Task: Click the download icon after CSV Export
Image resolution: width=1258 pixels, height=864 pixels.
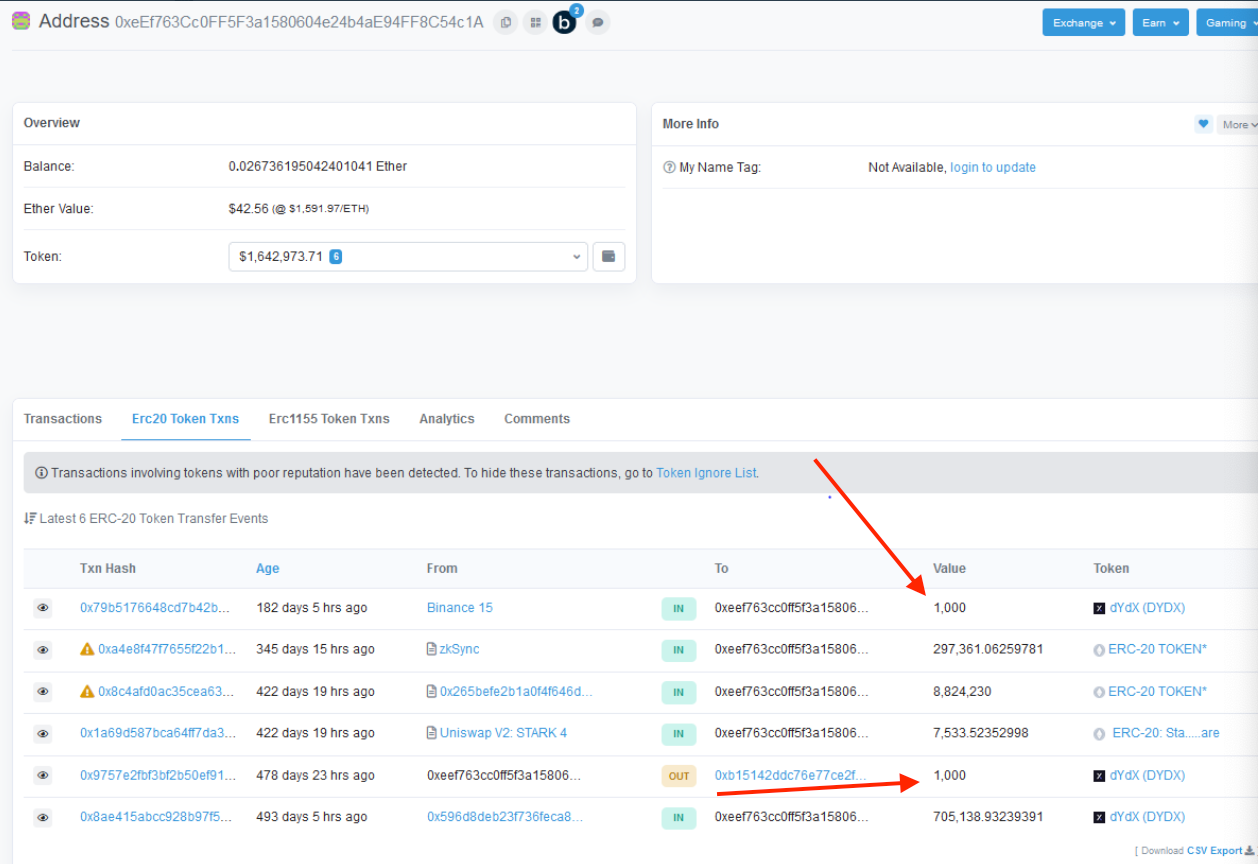Action: 1249,851
